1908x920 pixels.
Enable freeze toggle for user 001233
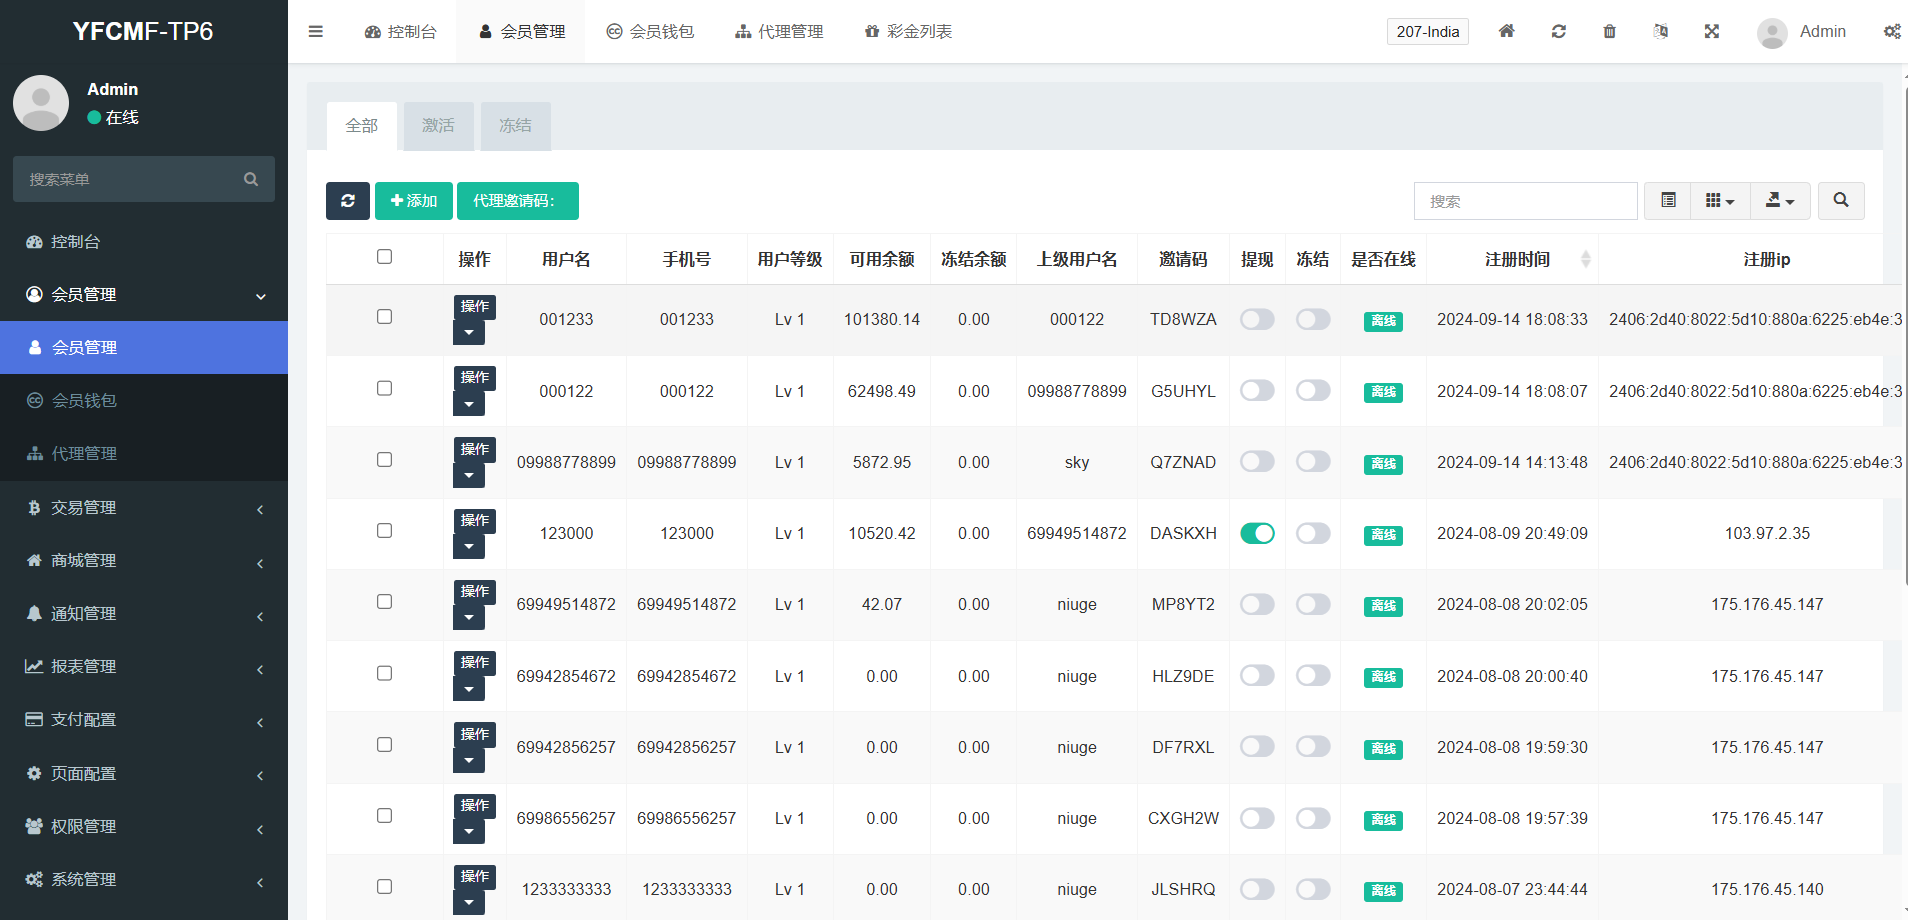pyautogui.click(x=1313, y=319)
